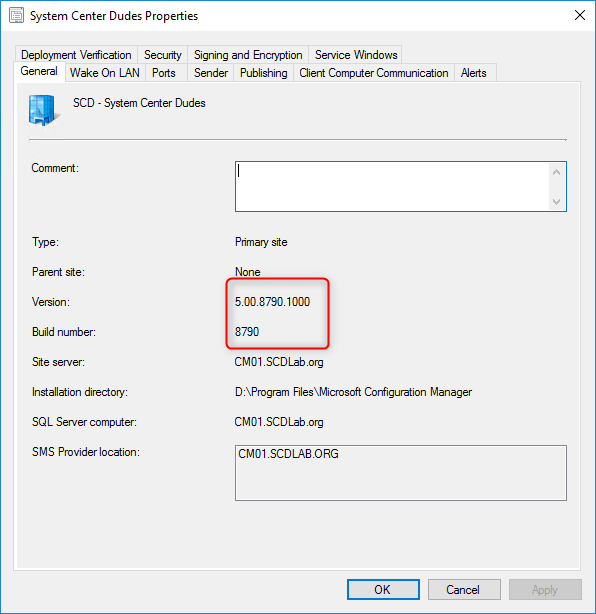
Task: Switch to the Wake On LAN tab
Action: point(105,73)
